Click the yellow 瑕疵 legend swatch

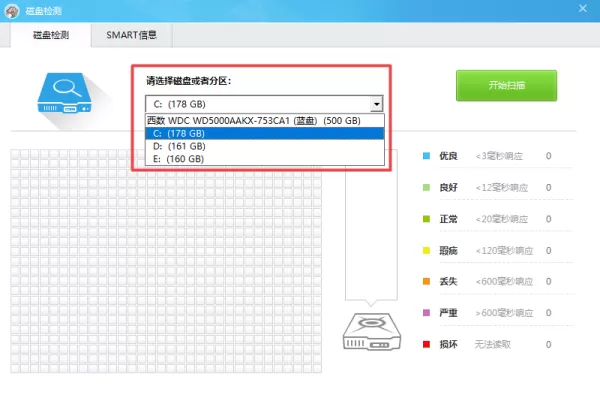click(x=426, y=250)
